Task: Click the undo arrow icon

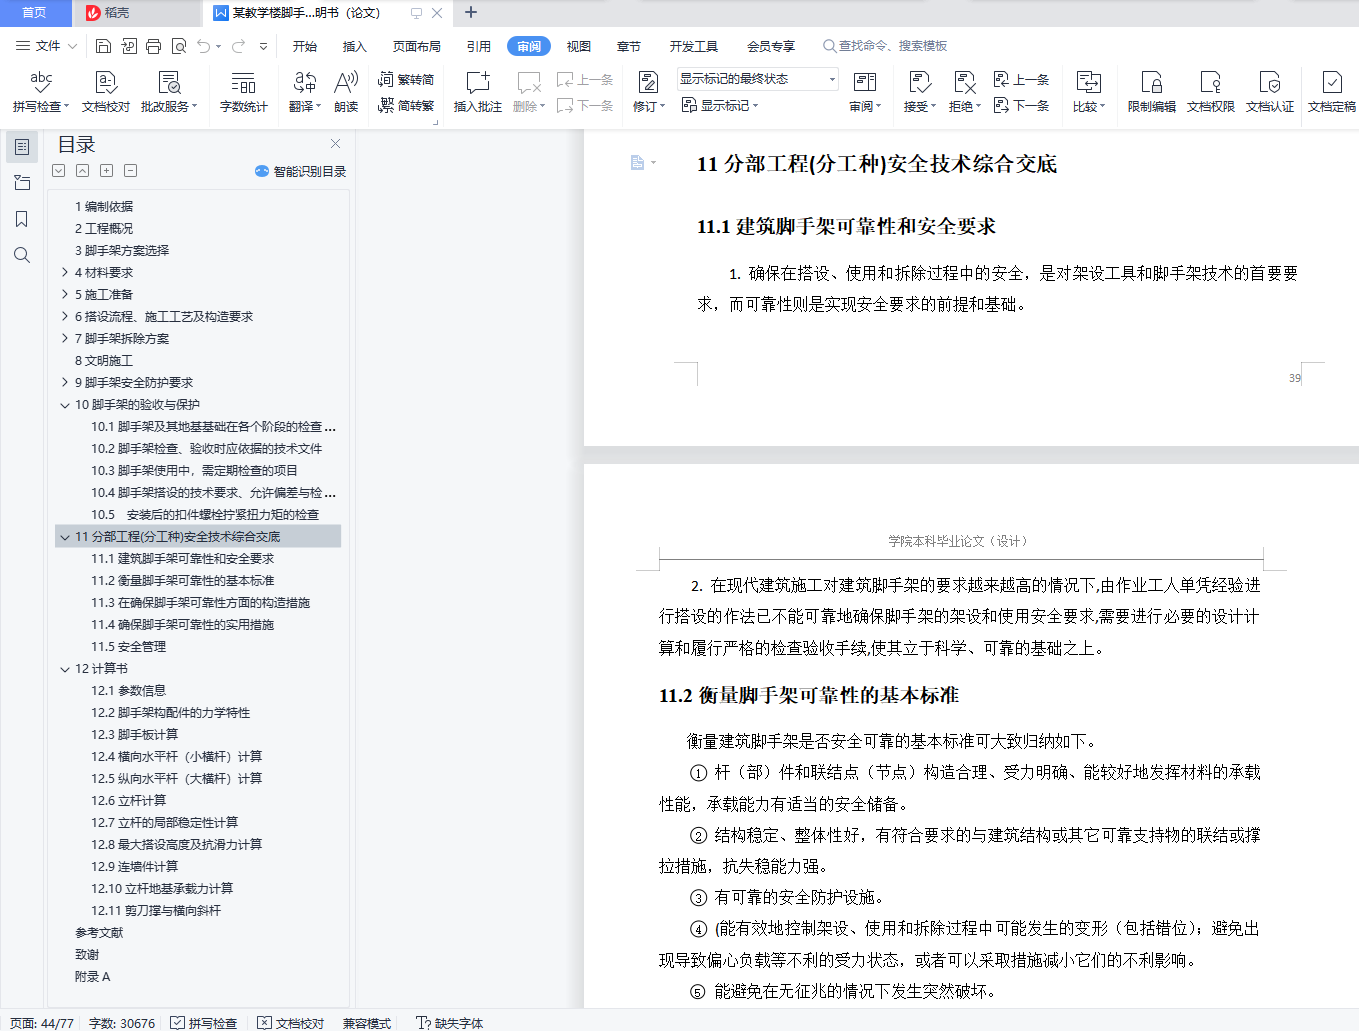Action: (204, 46)
